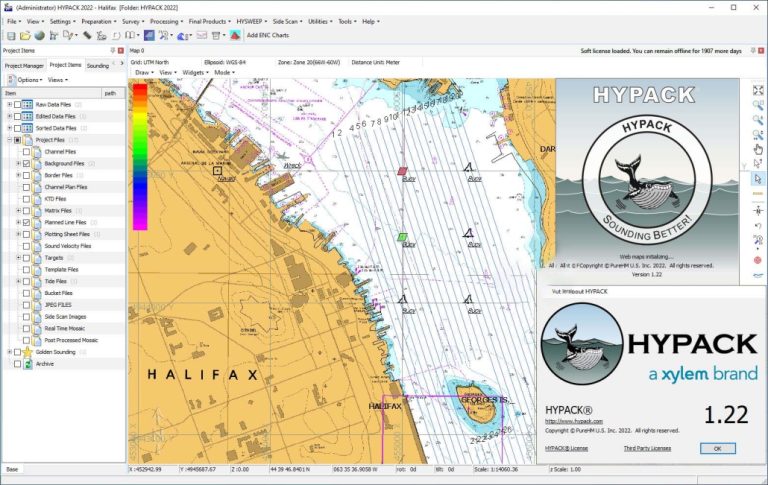
Task: Check the Edited Data Files checkbox
Action: point(17,116)
